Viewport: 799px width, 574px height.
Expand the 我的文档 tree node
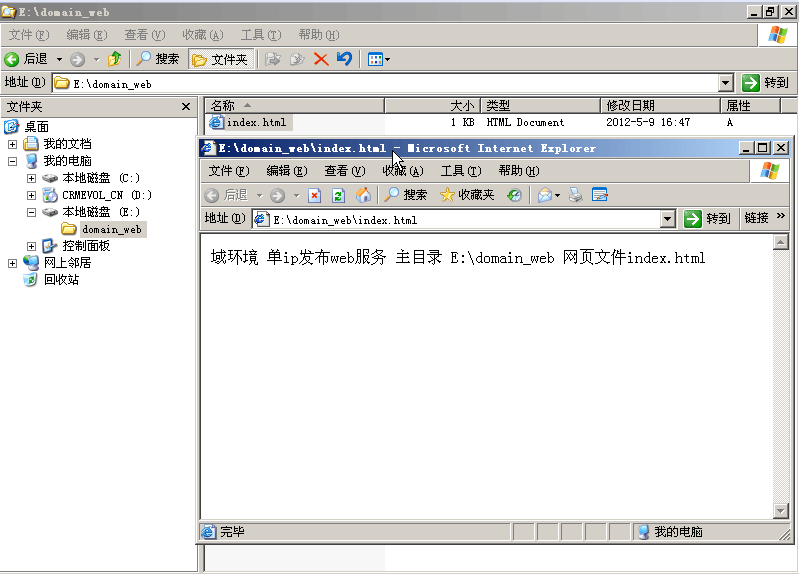pyautogui.click(x=13, y=144)
